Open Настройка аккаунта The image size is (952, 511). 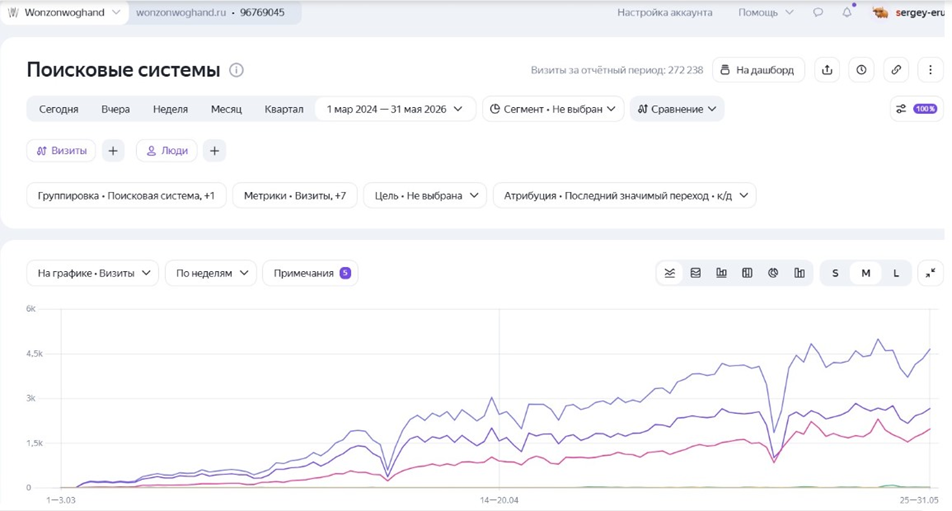665,12
